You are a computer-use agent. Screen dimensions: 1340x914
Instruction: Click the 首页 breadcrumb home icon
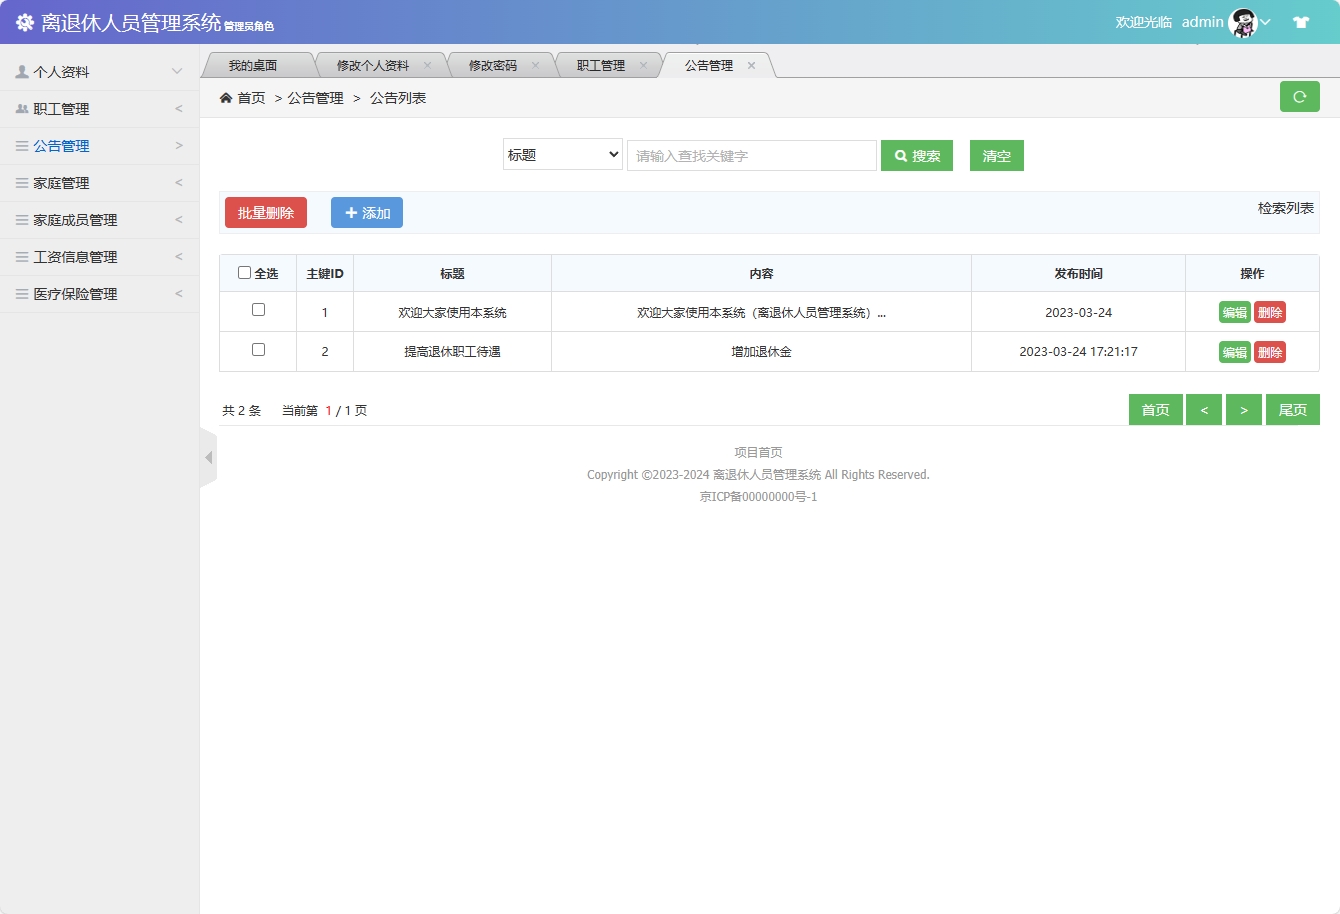pyautogui.click(x=227, y=97)
